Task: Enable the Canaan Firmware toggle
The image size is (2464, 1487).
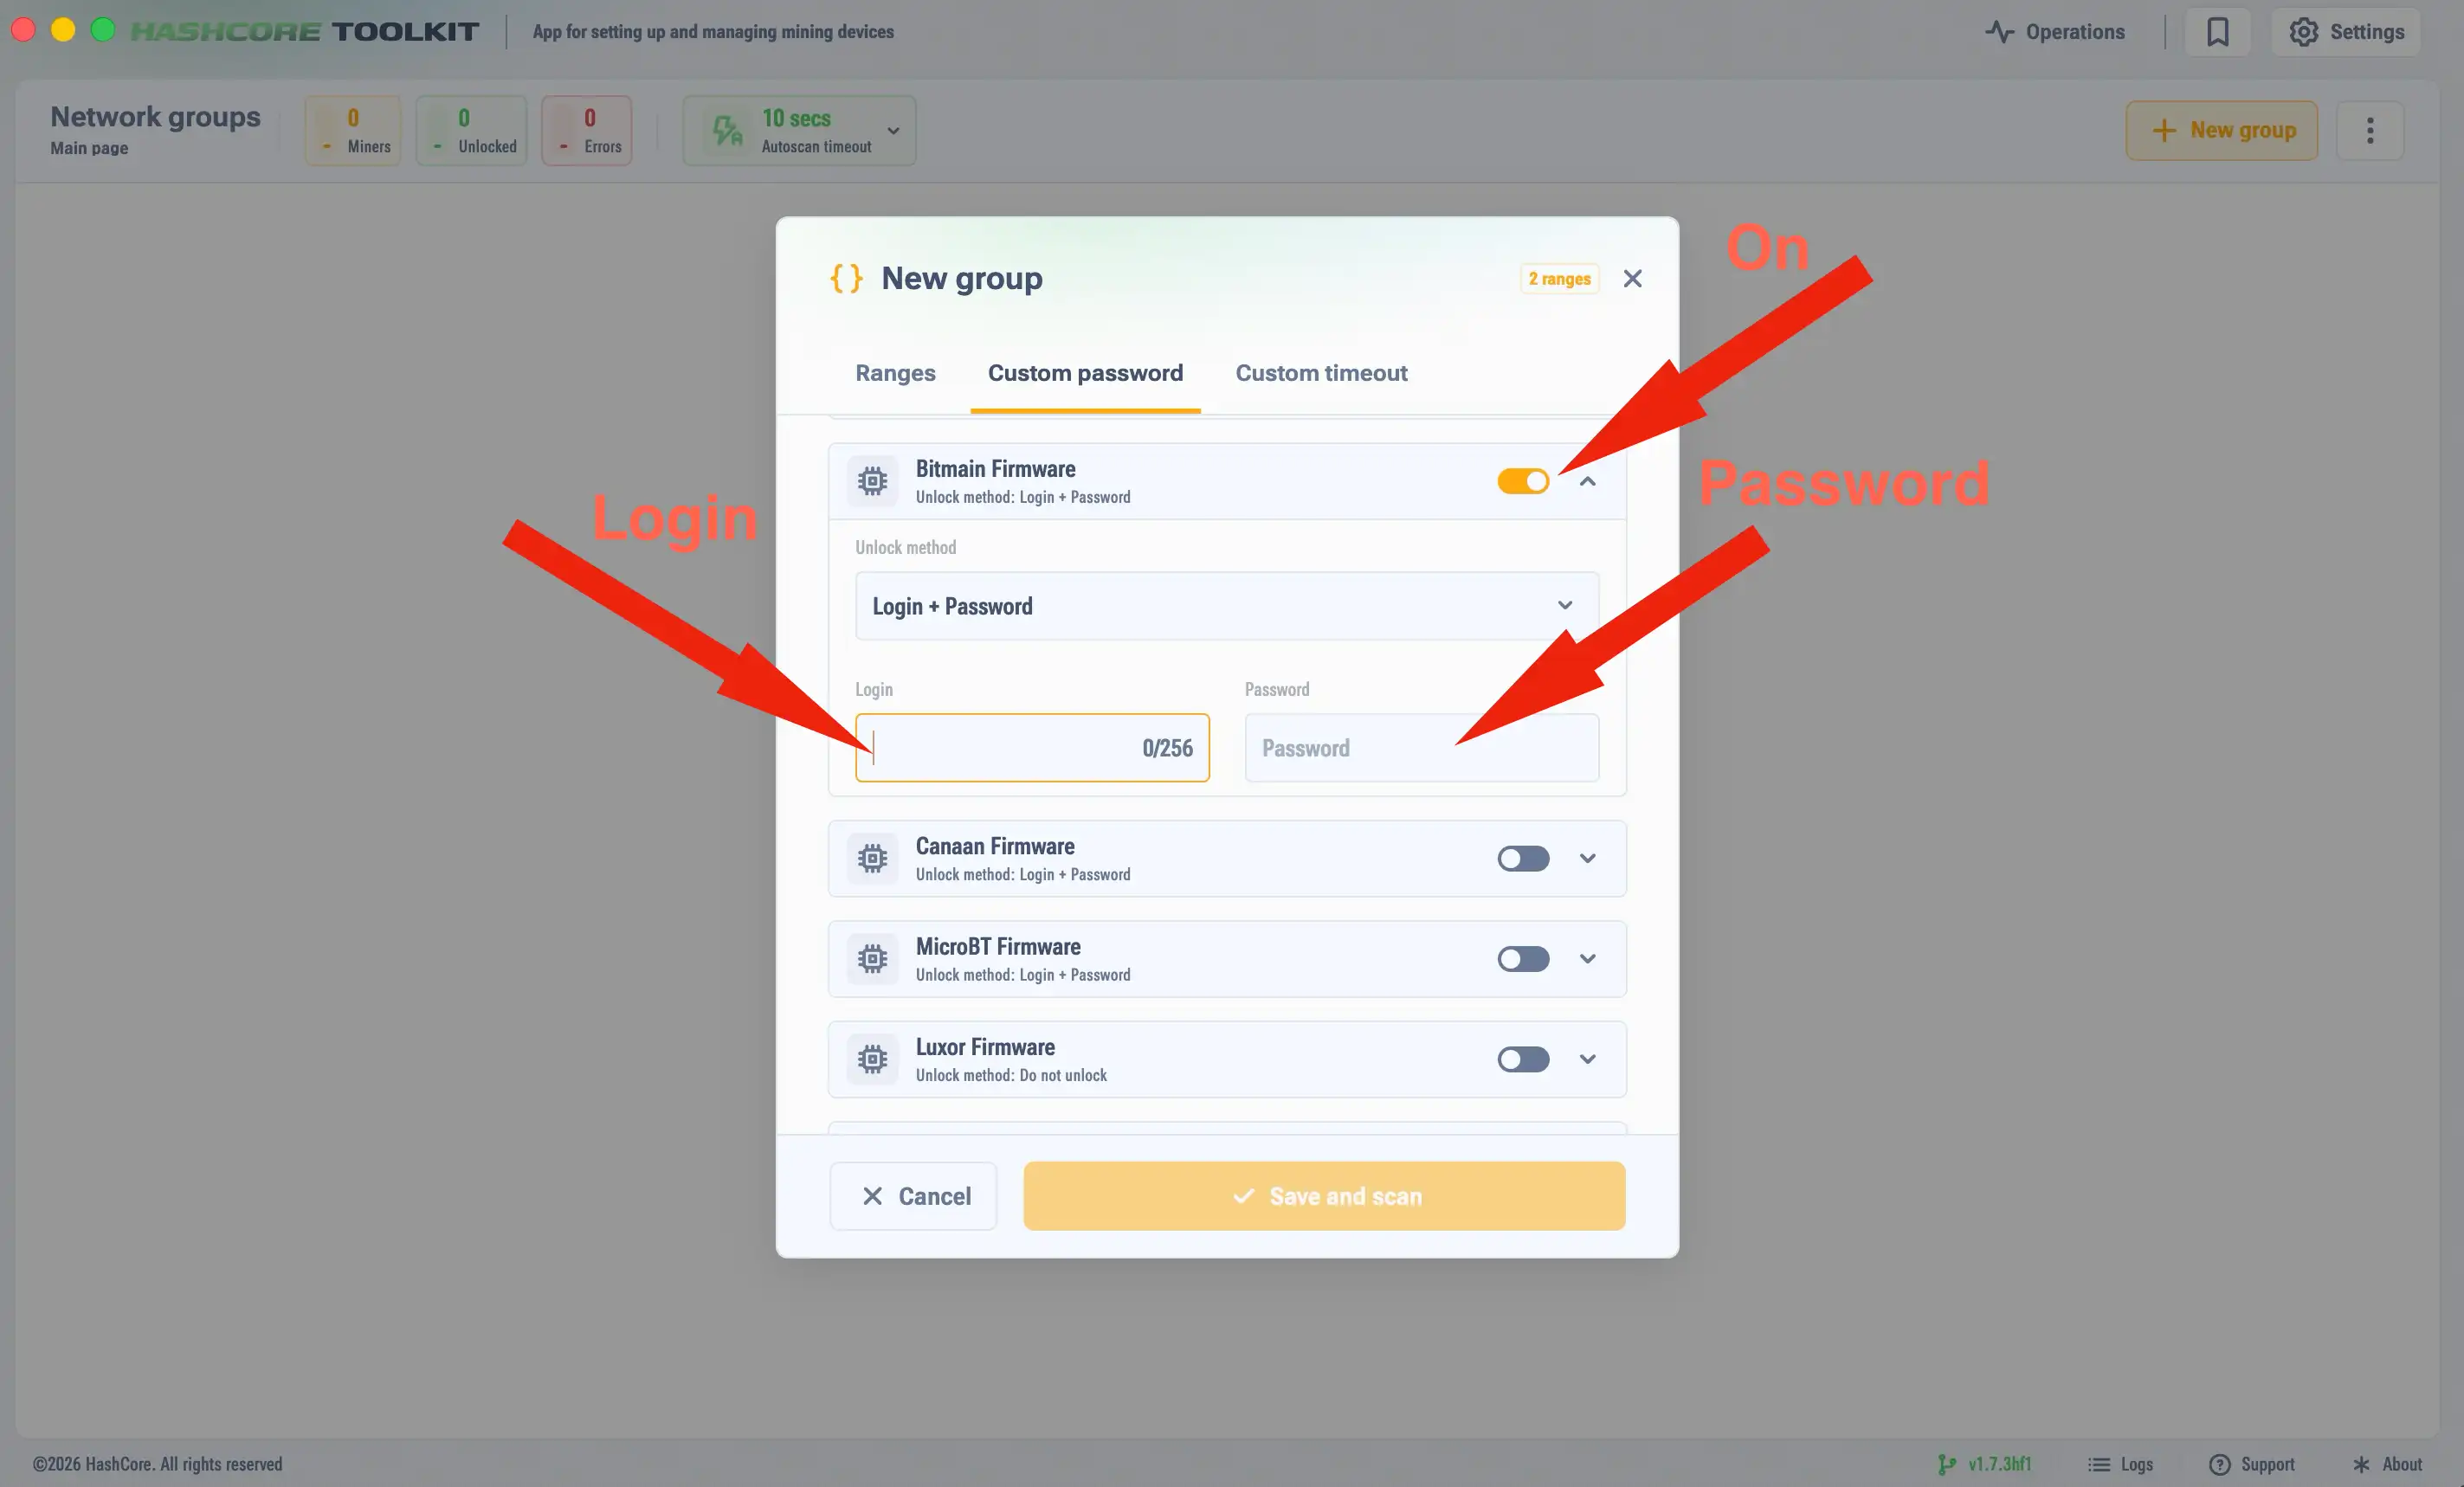Action: pos(1522,858)
